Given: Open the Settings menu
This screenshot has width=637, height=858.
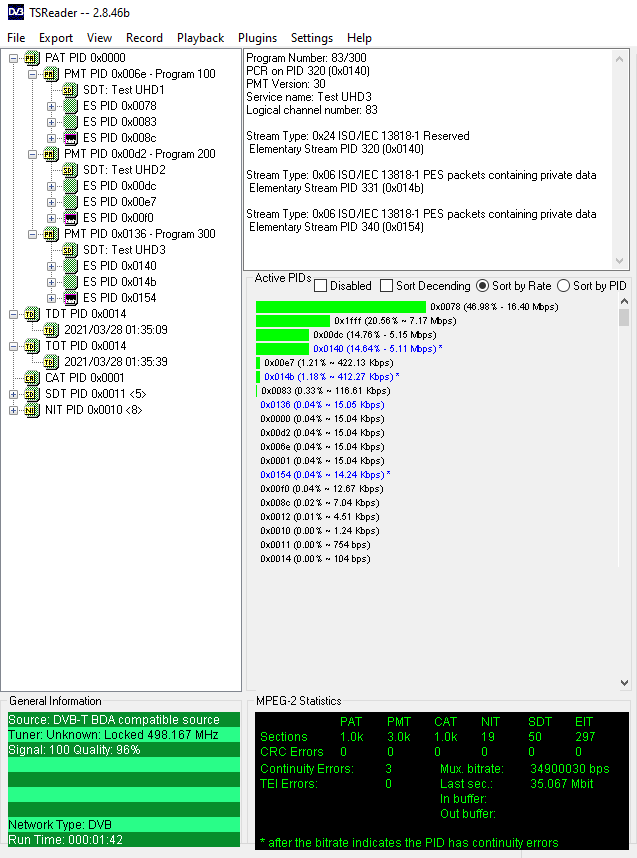Looking at the screenshot, I should point(312,38).
